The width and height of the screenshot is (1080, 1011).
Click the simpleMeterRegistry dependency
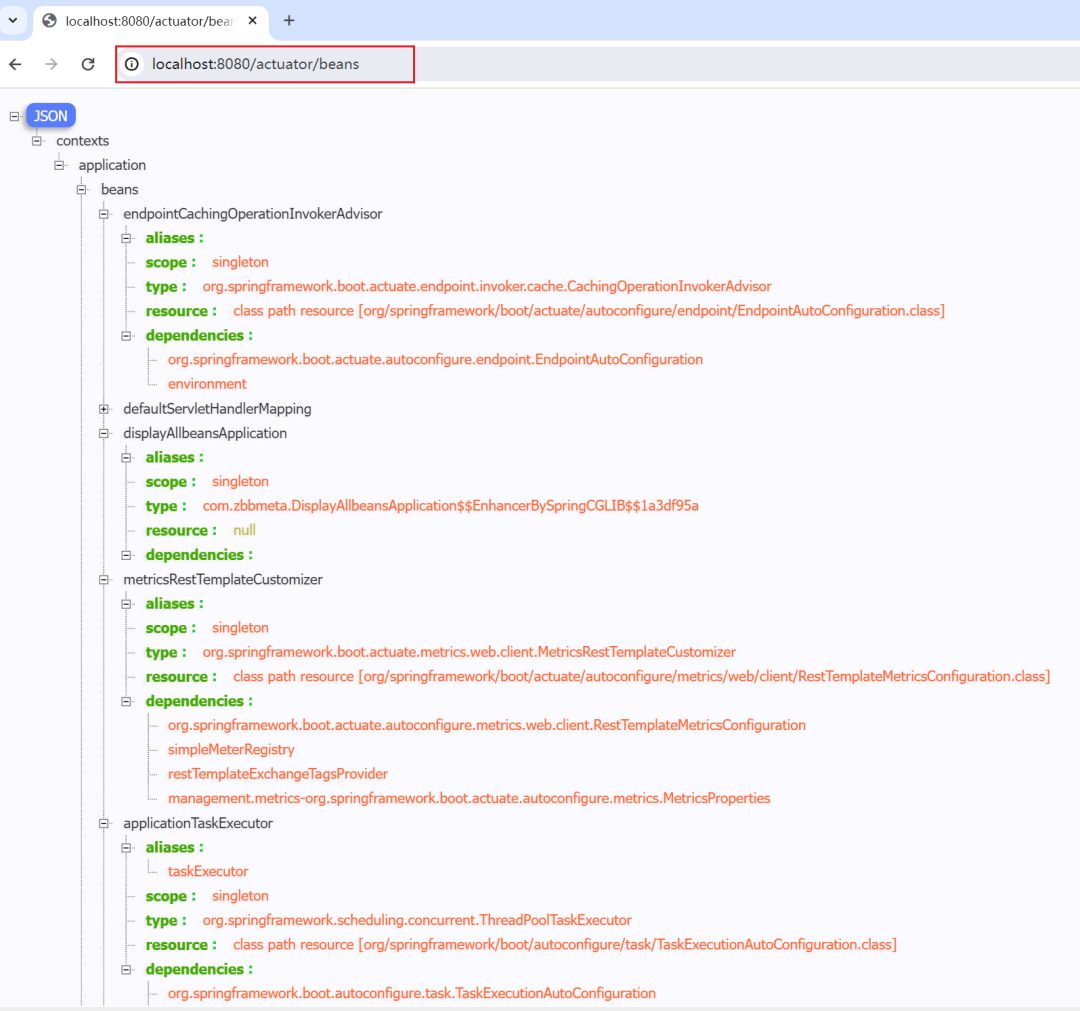pos(231,750)
